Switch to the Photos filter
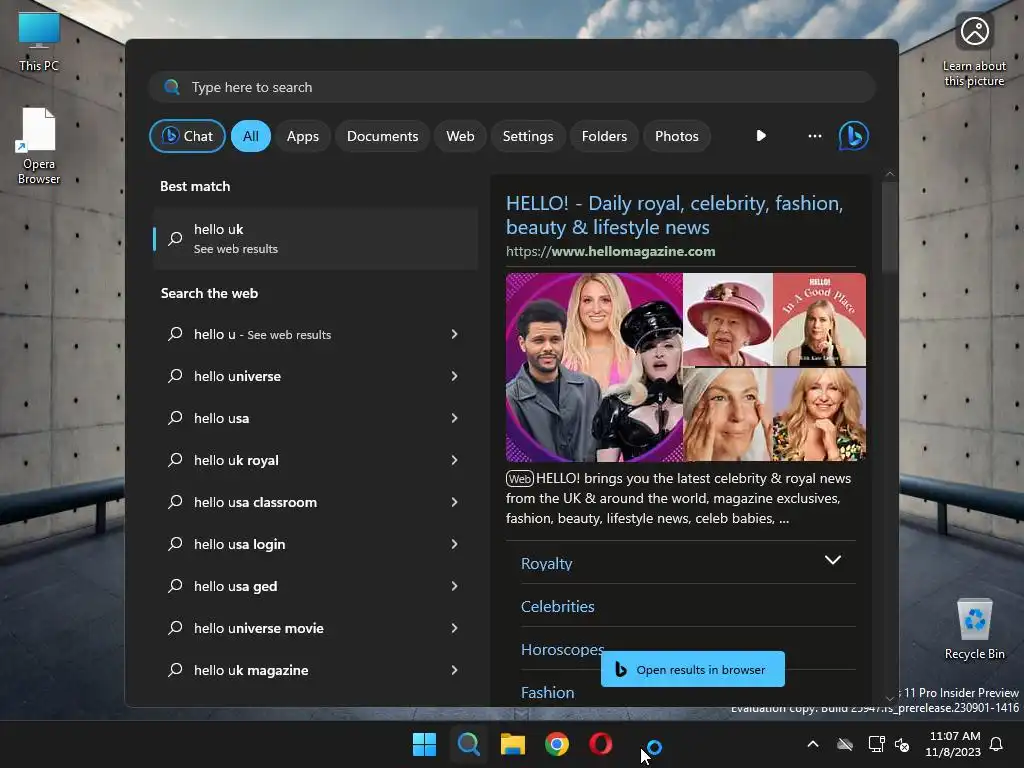This screenshot has height=768, width=1024. click(x=677, y=136)
